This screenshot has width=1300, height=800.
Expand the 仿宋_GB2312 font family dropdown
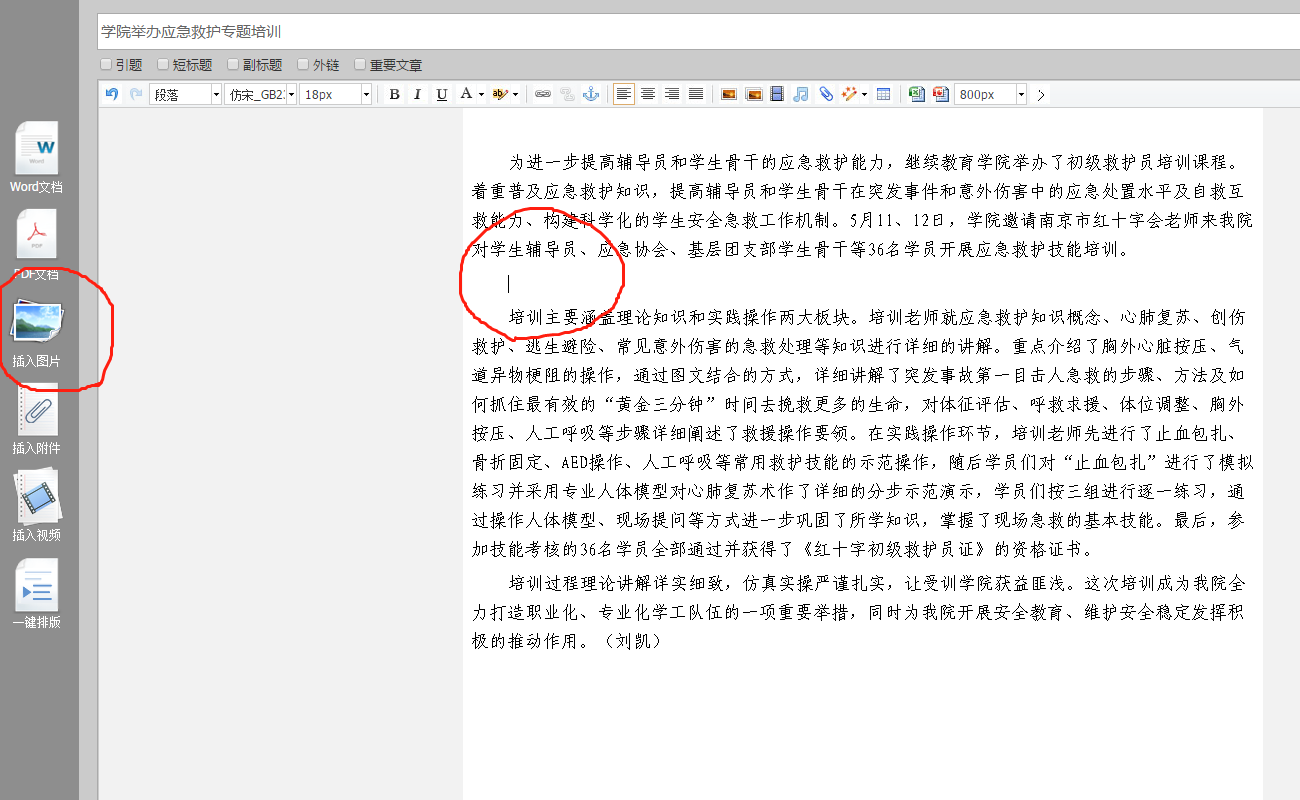[291, 94]
